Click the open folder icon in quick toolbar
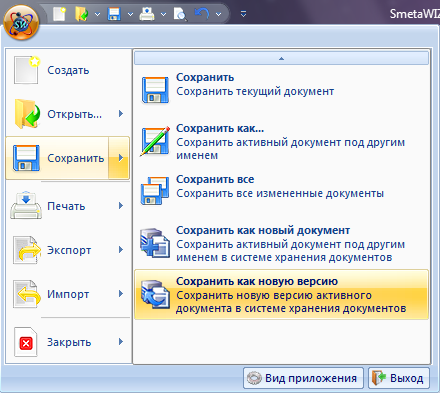 (x=82, y=14)
